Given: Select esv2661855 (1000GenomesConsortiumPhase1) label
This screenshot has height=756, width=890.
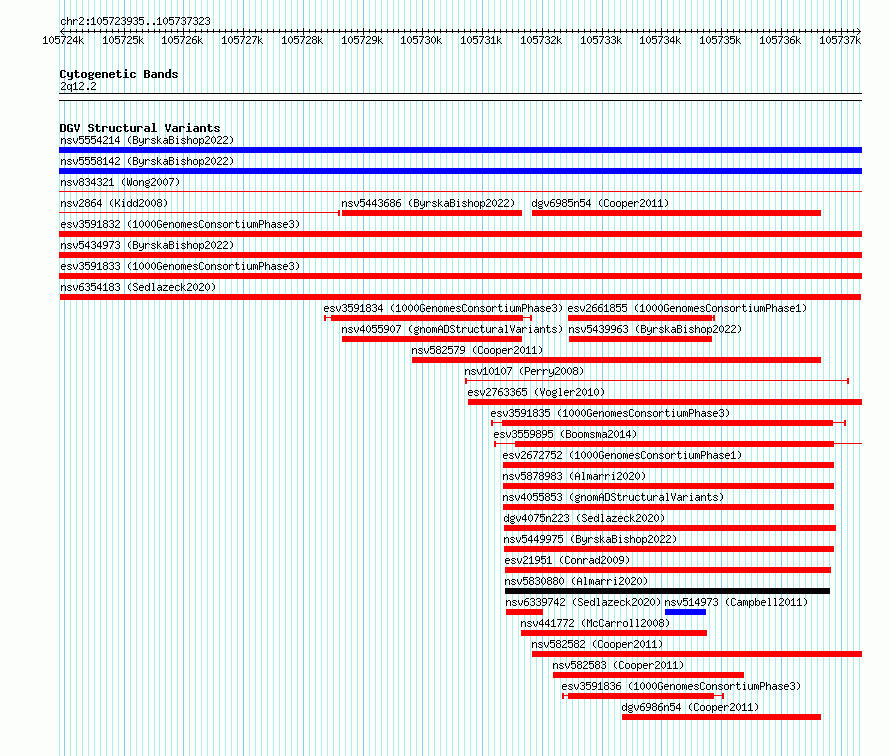Looking at the screenshot, I should tap(687, 308).
